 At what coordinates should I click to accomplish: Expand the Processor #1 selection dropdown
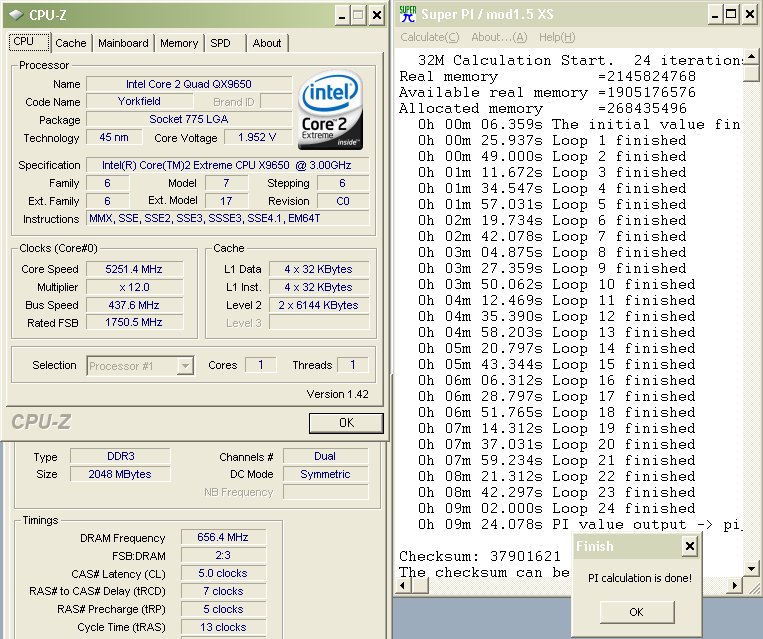coord(185,366)
